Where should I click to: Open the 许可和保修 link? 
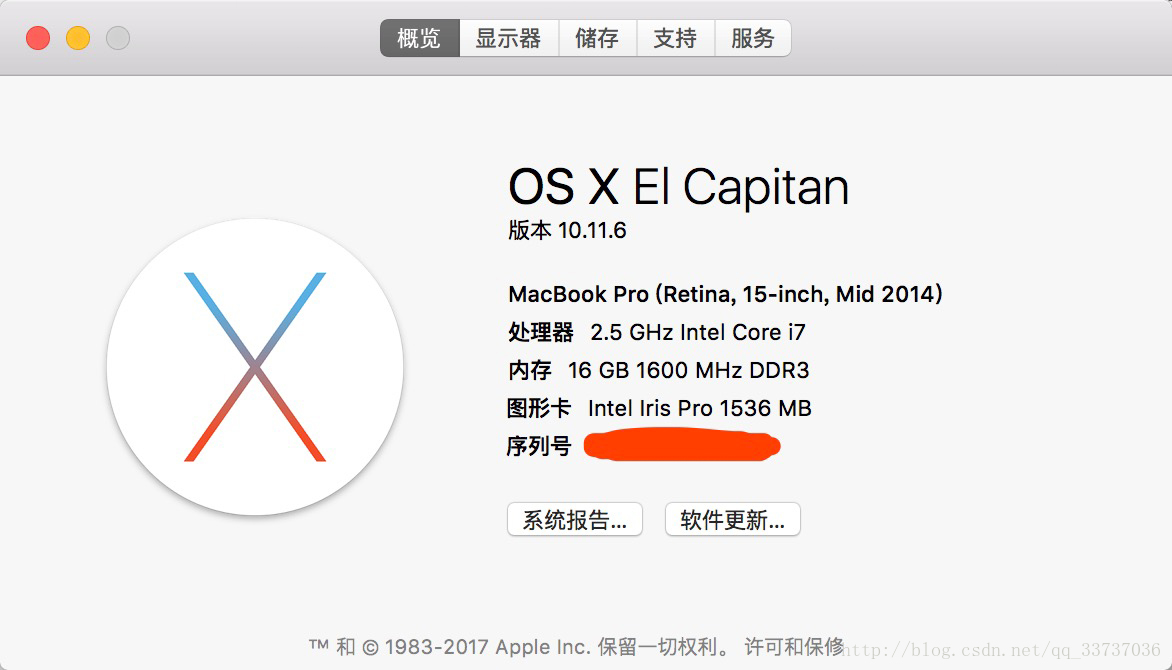tap(794, 646)
